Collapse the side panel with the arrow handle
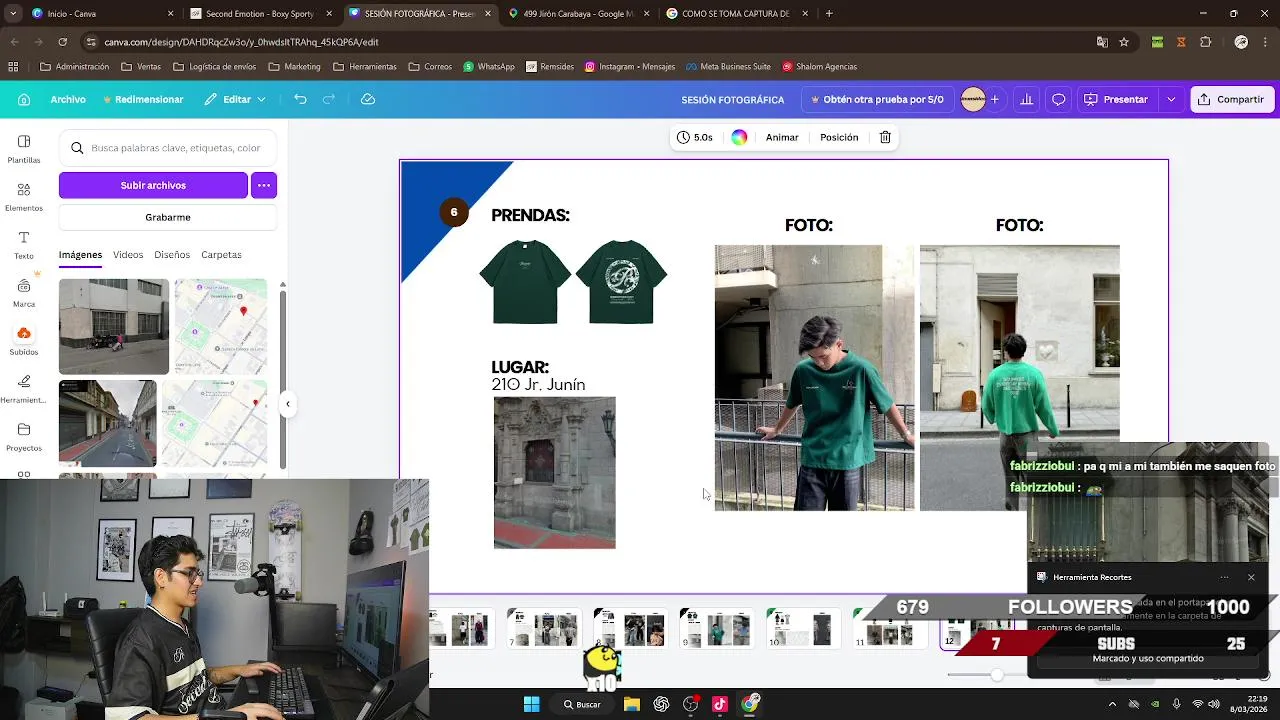The width and height of the screenshot is (1280, 720). coord(288,404)
